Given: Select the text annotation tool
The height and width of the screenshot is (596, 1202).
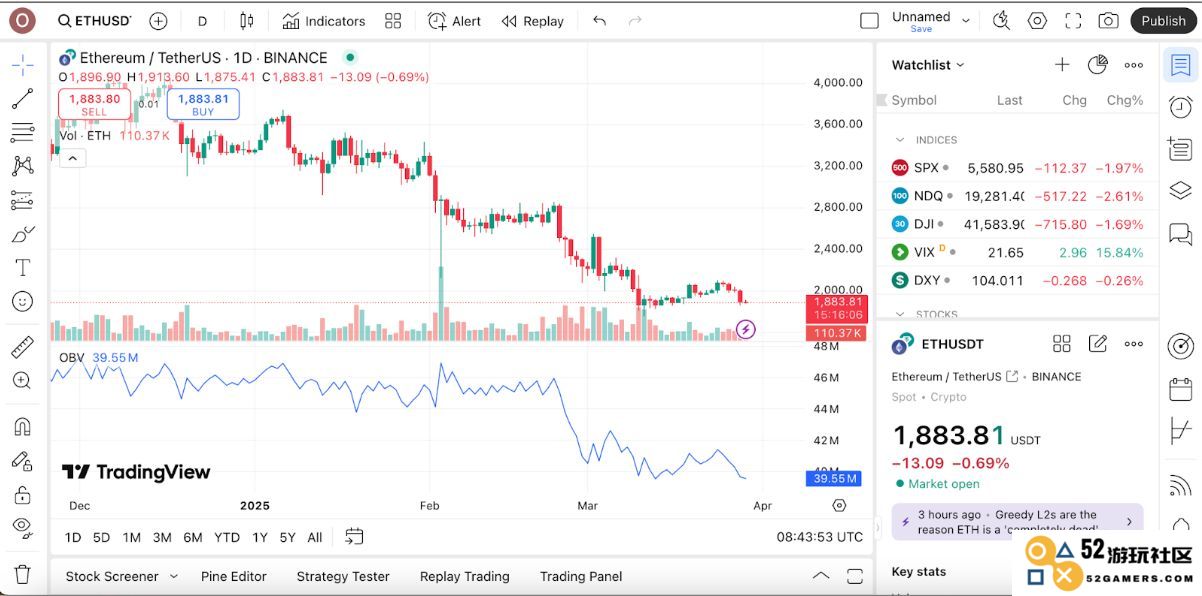Looking at the screenshot, I should coord(22,267).
